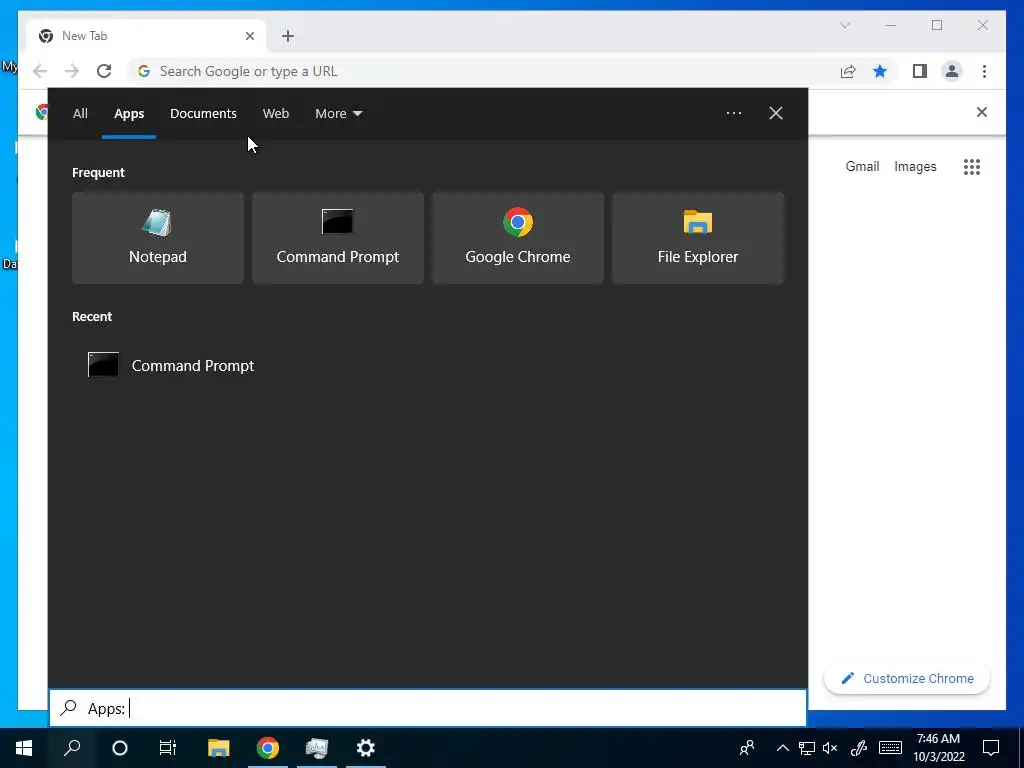1024x768 pixels.
Task: Dismiss the Chrome notification bar
Action: click(982, 112)
